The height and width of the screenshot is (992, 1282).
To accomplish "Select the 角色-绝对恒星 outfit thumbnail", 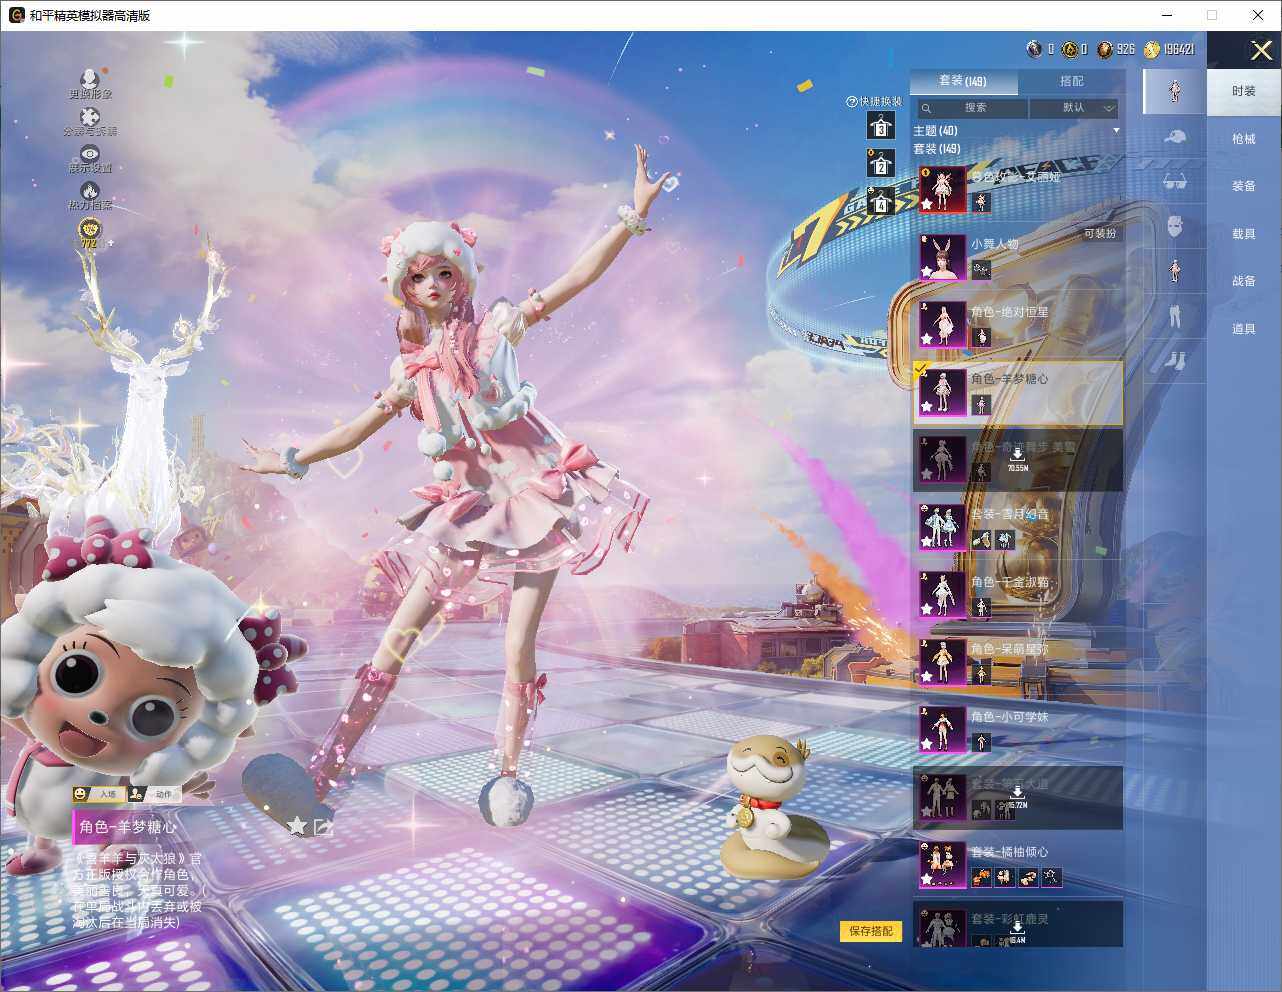I will click(943, 325).
